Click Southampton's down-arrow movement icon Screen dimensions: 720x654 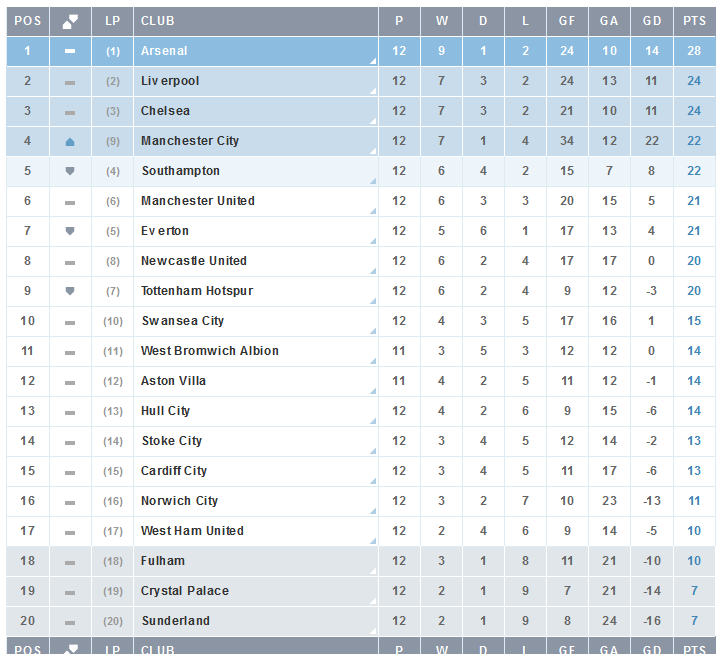(x=70, y=171)
